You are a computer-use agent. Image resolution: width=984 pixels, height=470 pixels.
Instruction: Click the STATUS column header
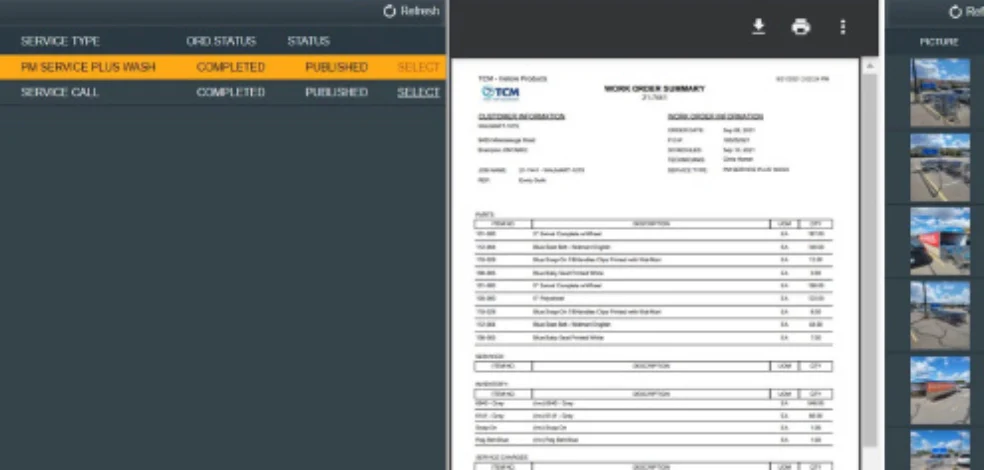[308, 41]
